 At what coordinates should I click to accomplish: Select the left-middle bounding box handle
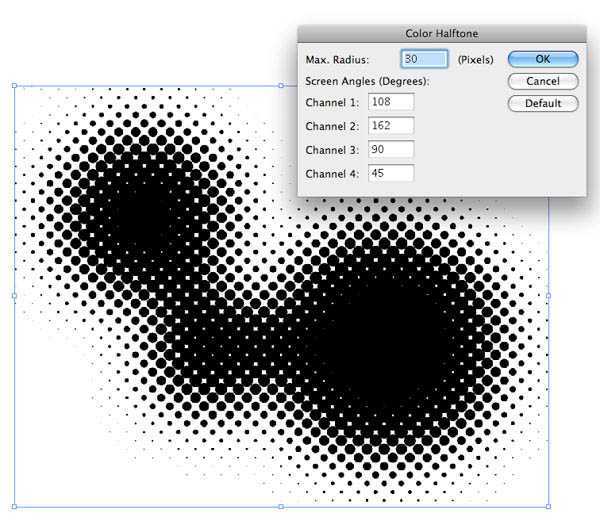(x=15, y=296)
